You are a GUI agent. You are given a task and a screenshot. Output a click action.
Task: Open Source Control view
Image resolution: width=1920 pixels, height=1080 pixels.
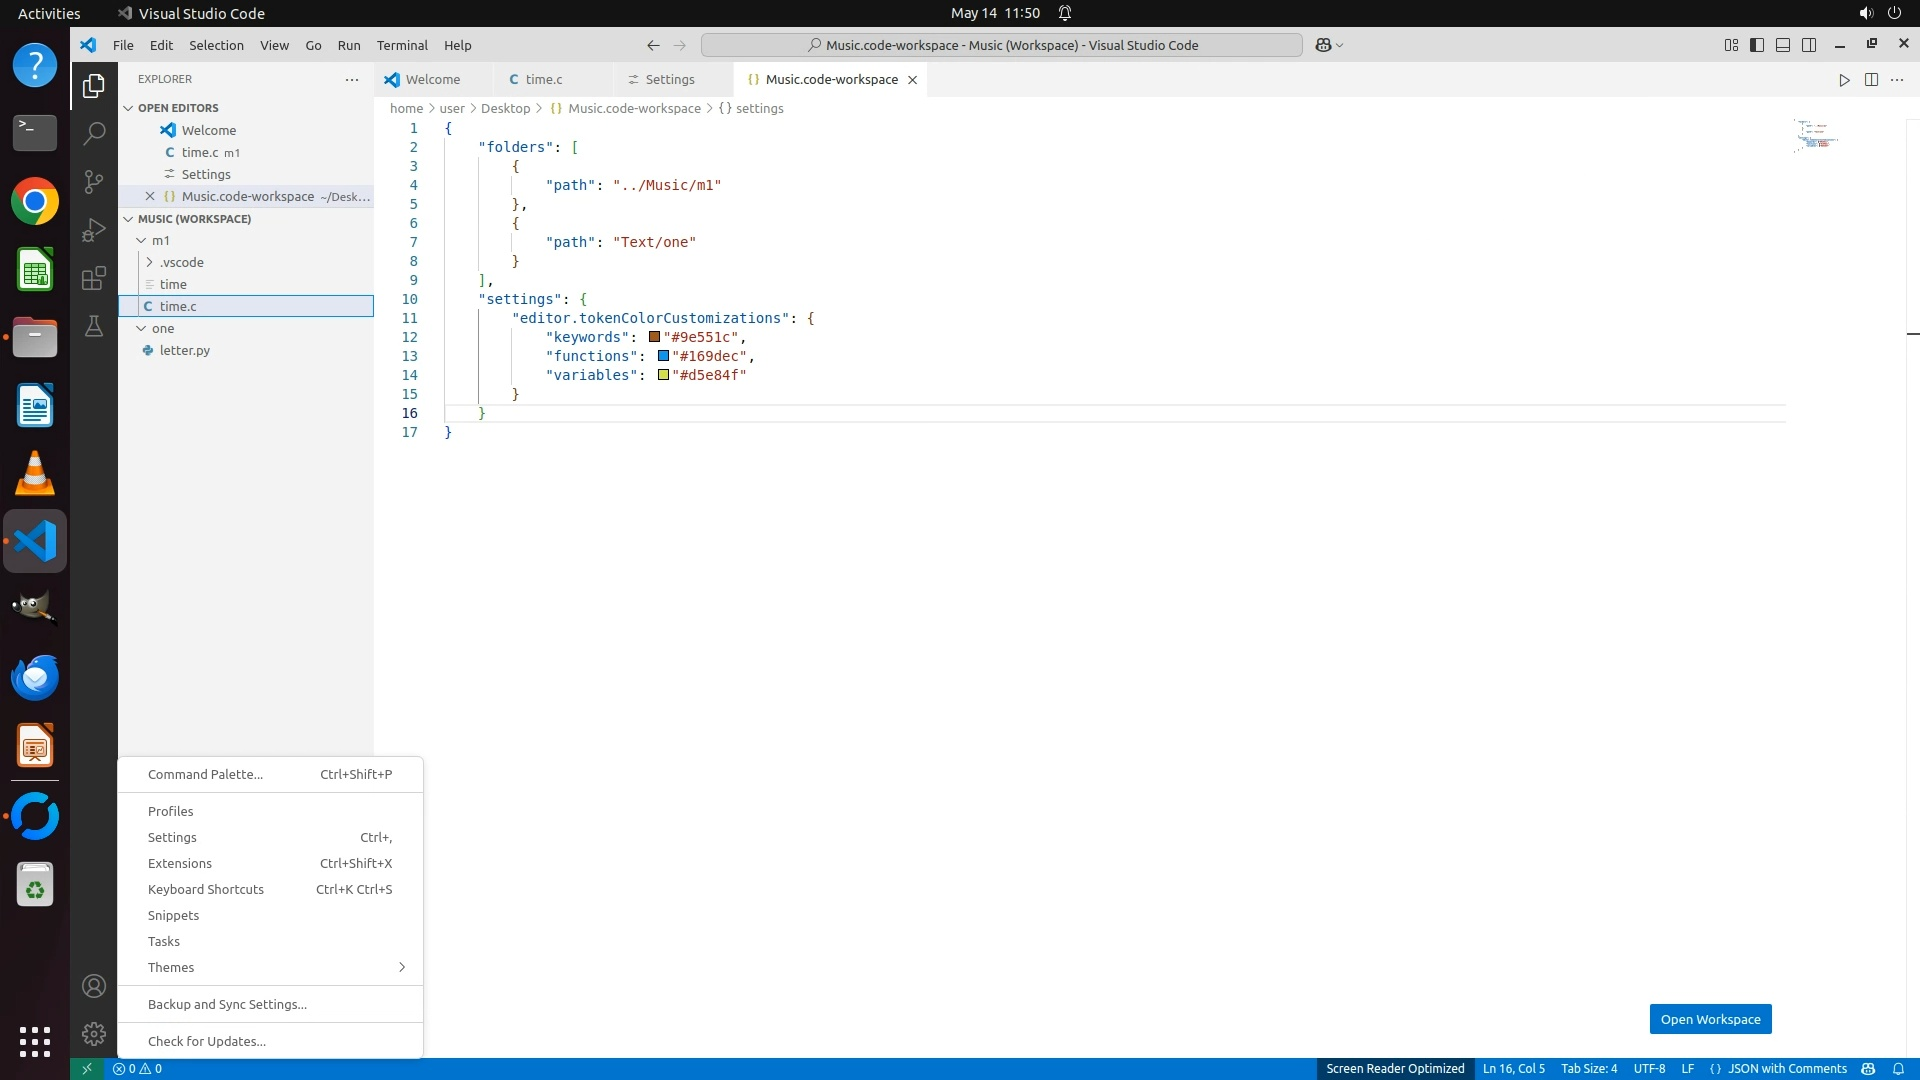tap(94, 182)
